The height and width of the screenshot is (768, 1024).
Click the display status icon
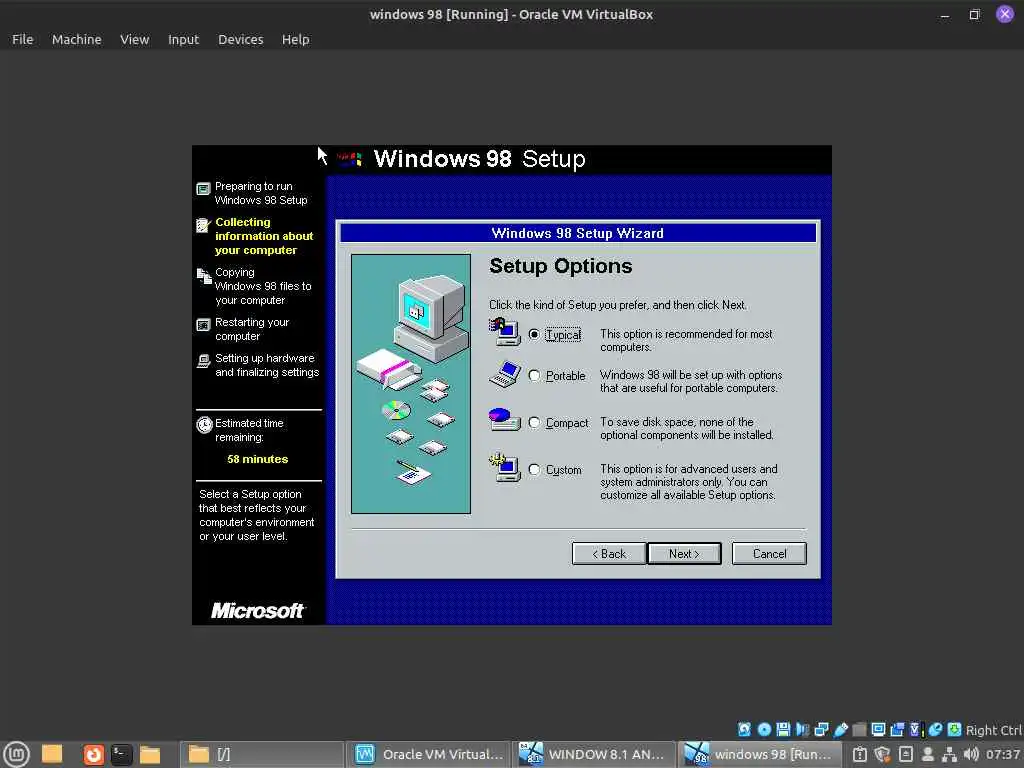(x=878, y=729)
